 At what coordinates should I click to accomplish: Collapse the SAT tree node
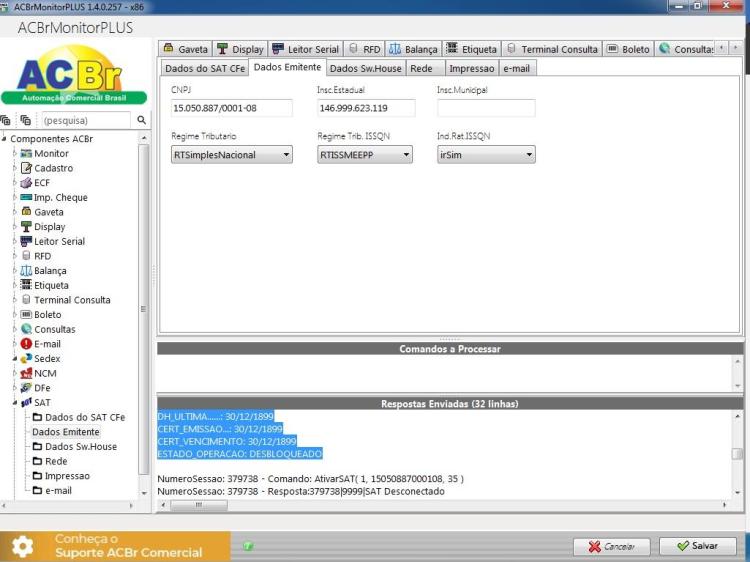coord(15,403)
